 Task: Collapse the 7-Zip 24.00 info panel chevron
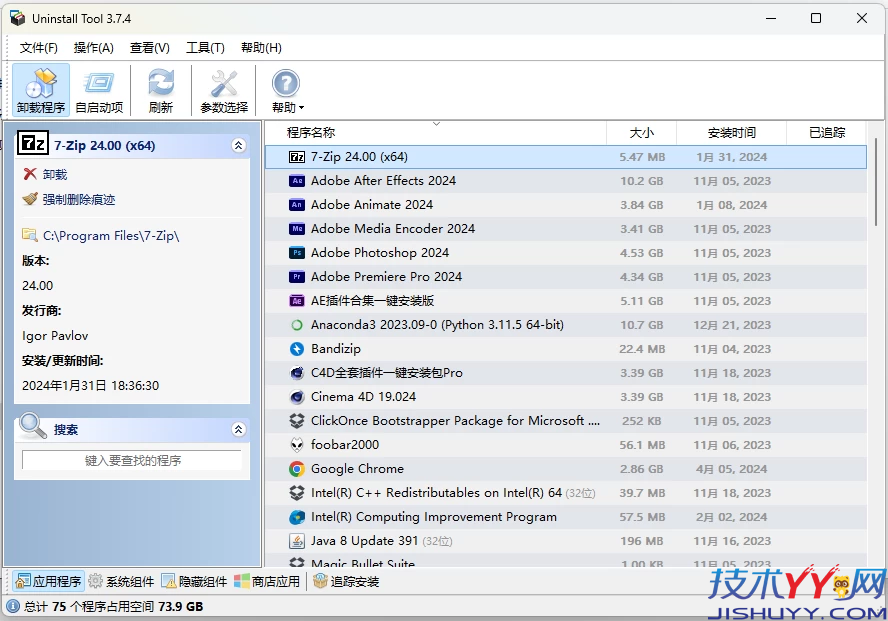[x=238, y=145]
